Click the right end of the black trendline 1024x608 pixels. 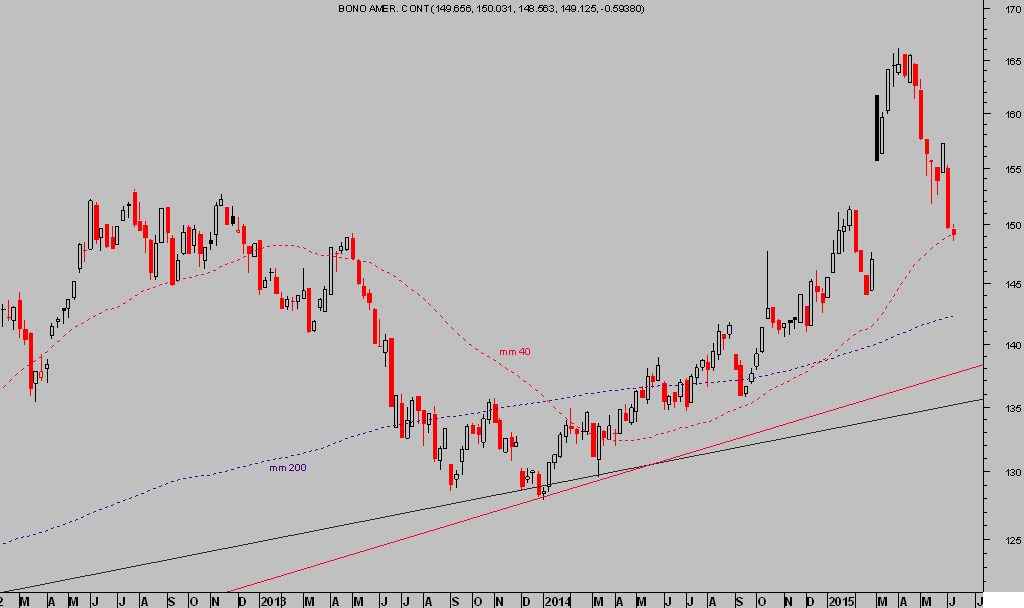[x=980, y=400]
